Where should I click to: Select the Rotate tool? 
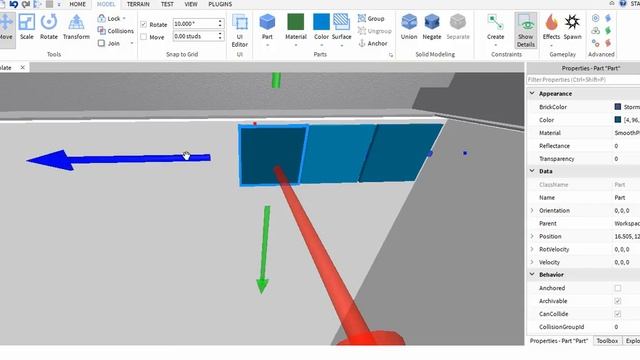tap(49, 27)
